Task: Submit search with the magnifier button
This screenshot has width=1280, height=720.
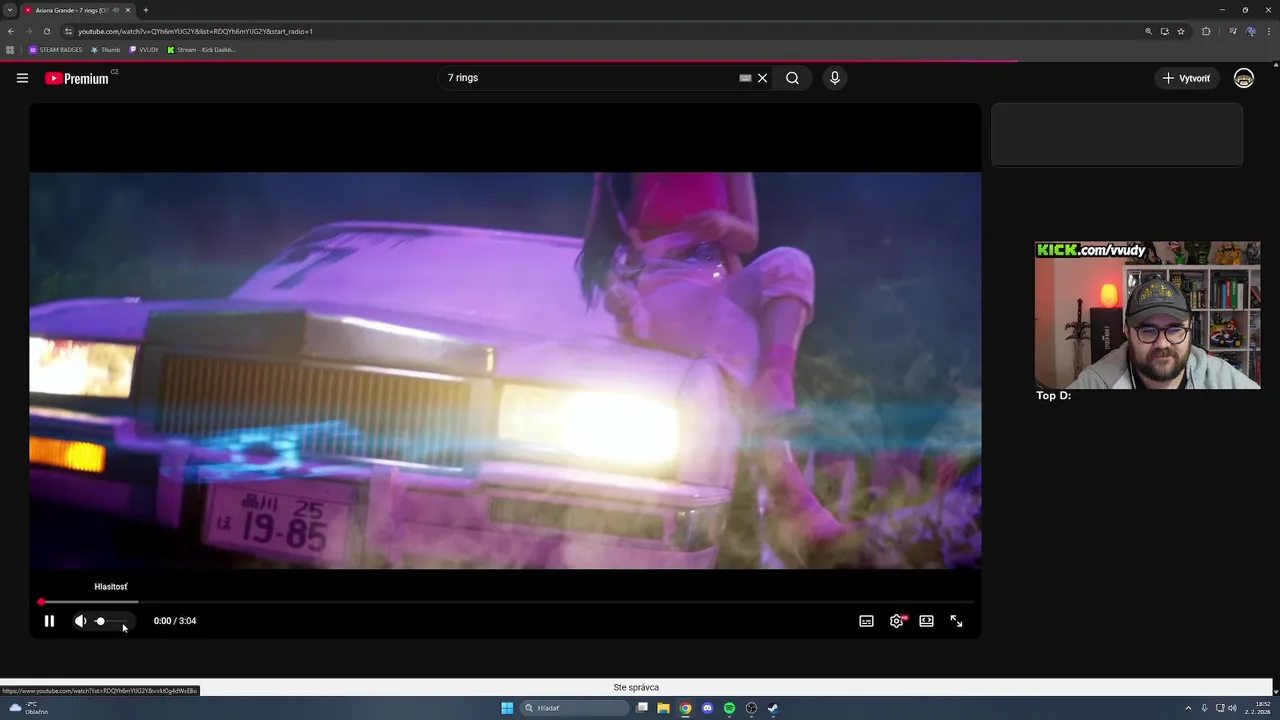Action: pos(792,78)
